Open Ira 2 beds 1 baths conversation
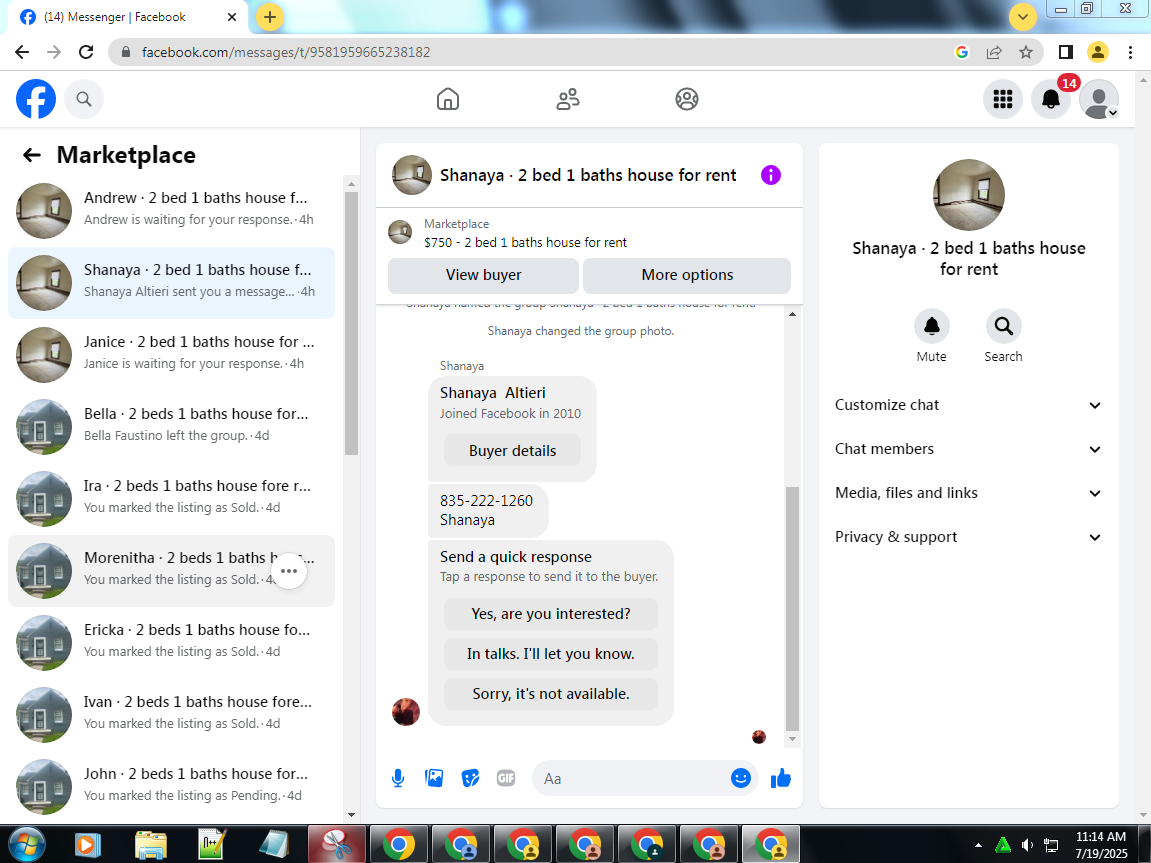Image resolution: width=1151 pixels, height=863 pixels. [171, 498]
